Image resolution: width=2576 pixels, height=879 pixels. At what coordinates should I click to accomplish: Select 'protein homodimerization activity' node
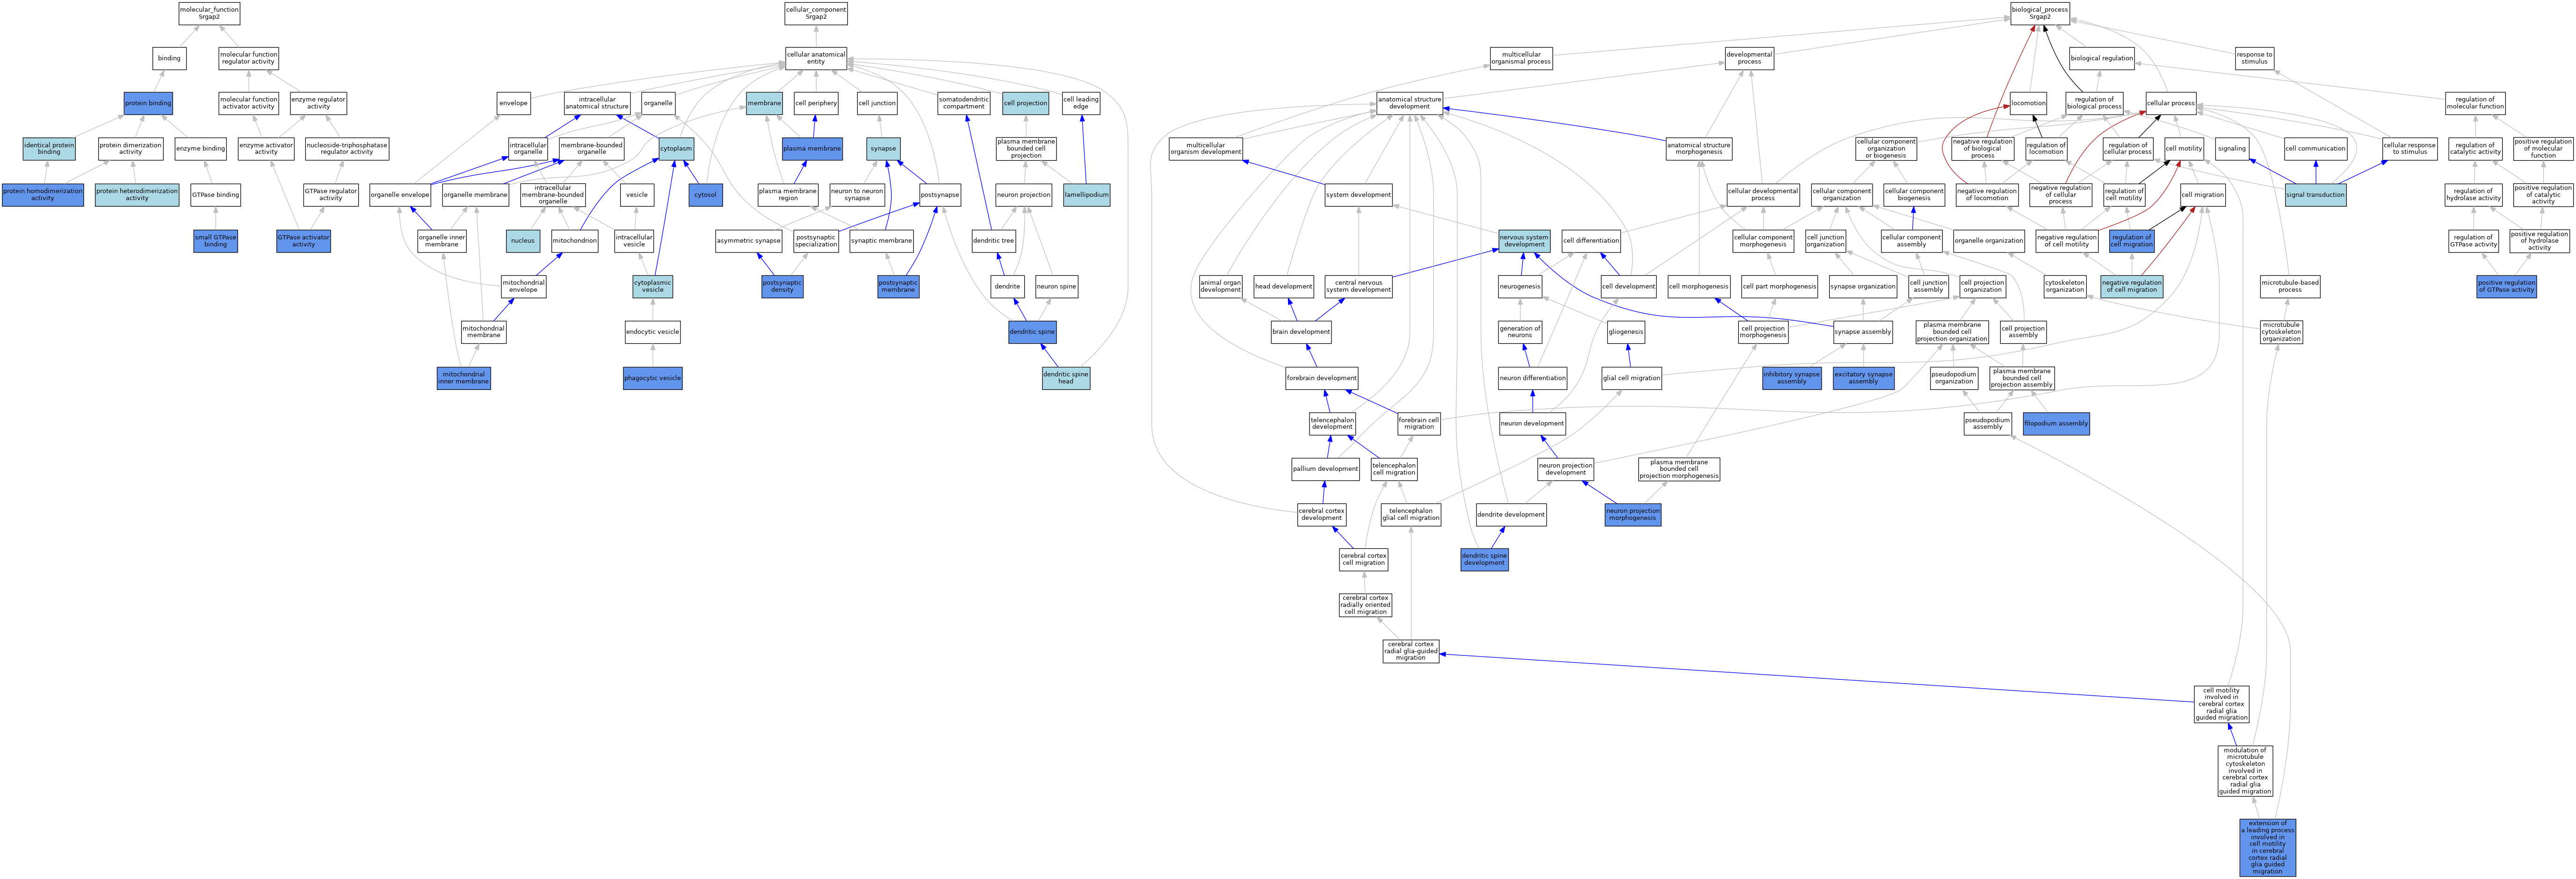[42, 195]
